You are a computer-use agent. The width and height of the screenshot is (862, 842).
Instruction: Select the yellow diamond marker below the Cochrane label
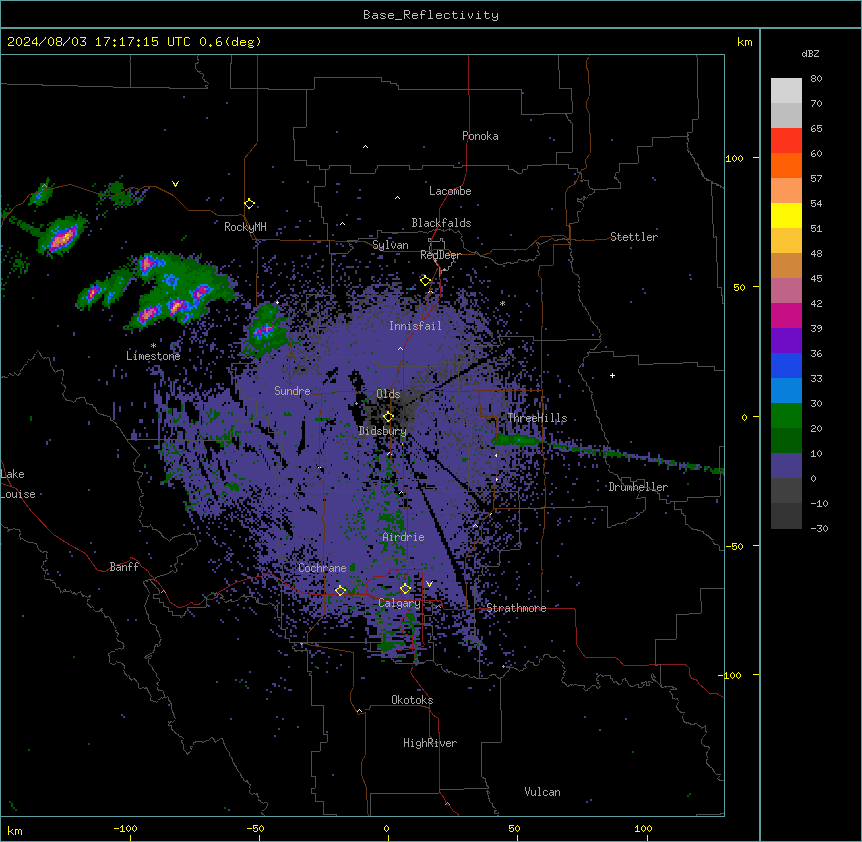tap(340, 591)
